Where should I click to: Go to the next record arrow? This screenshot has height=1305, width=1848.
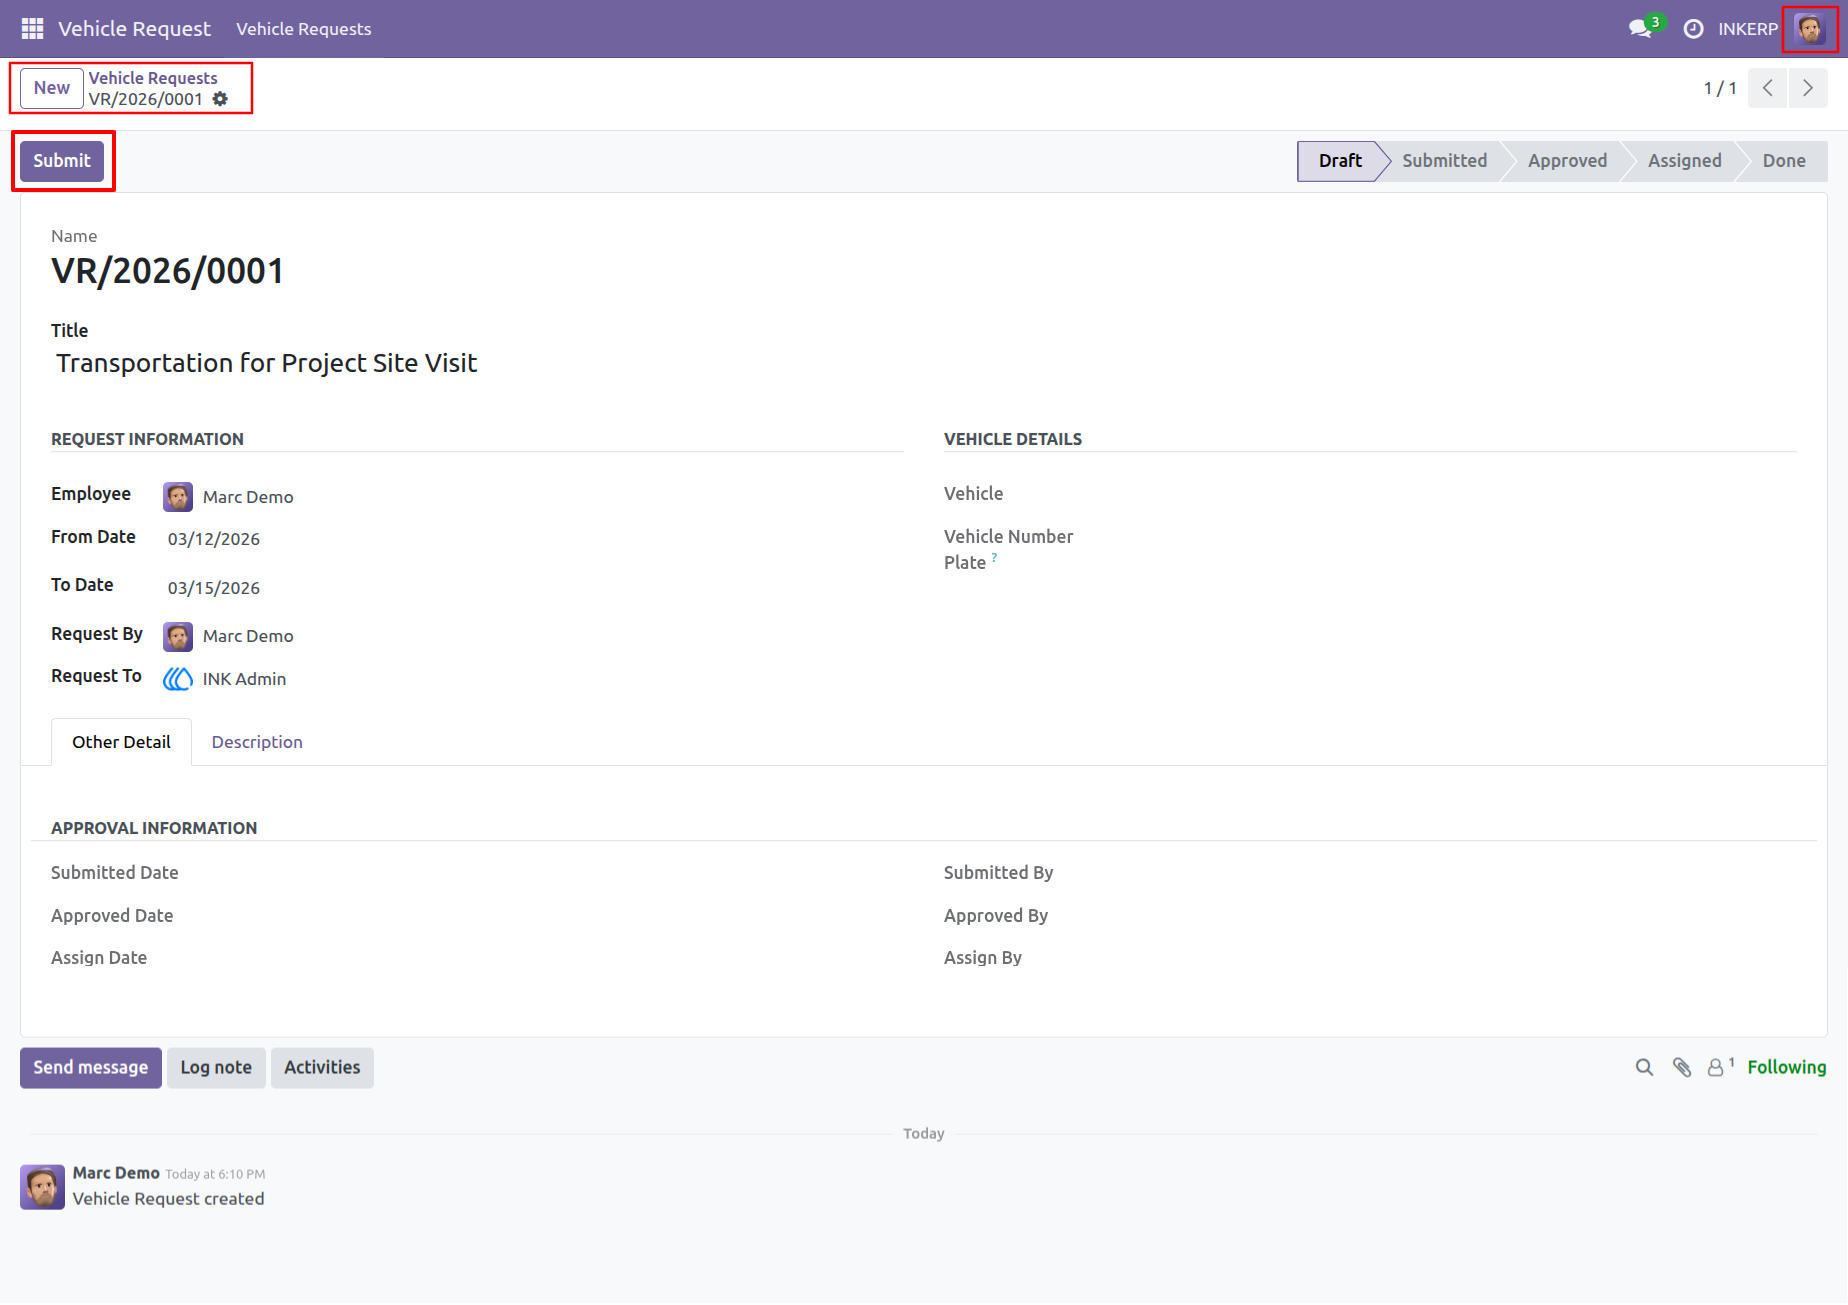pyautogui.click(x=1808, y=88)
